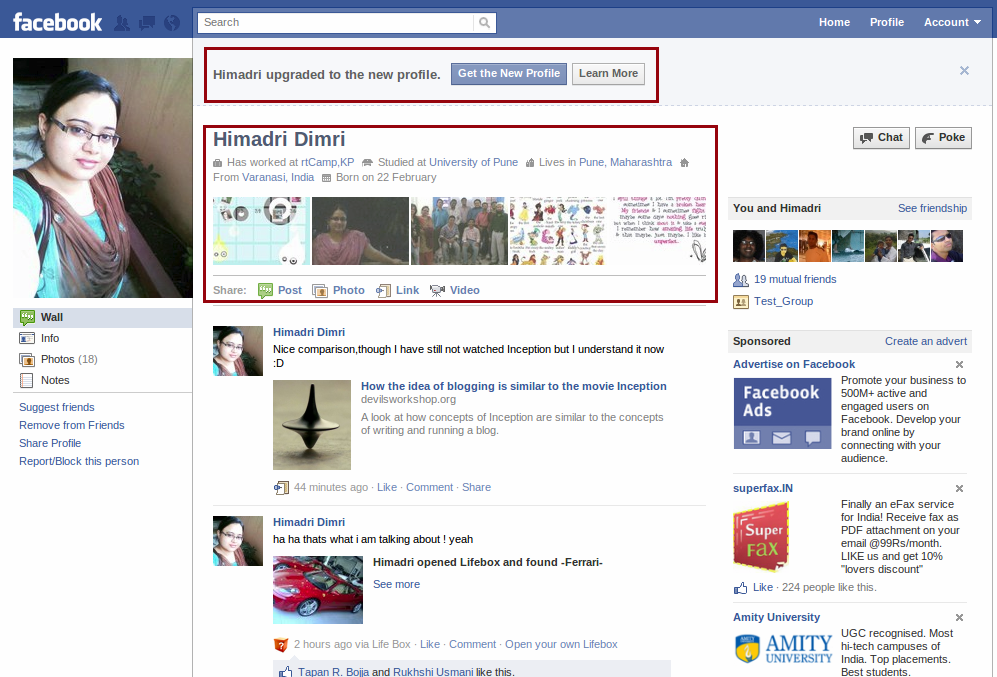Open the Account dropdown menu
This screenshot has height=677, width=997.
(952, 22)
